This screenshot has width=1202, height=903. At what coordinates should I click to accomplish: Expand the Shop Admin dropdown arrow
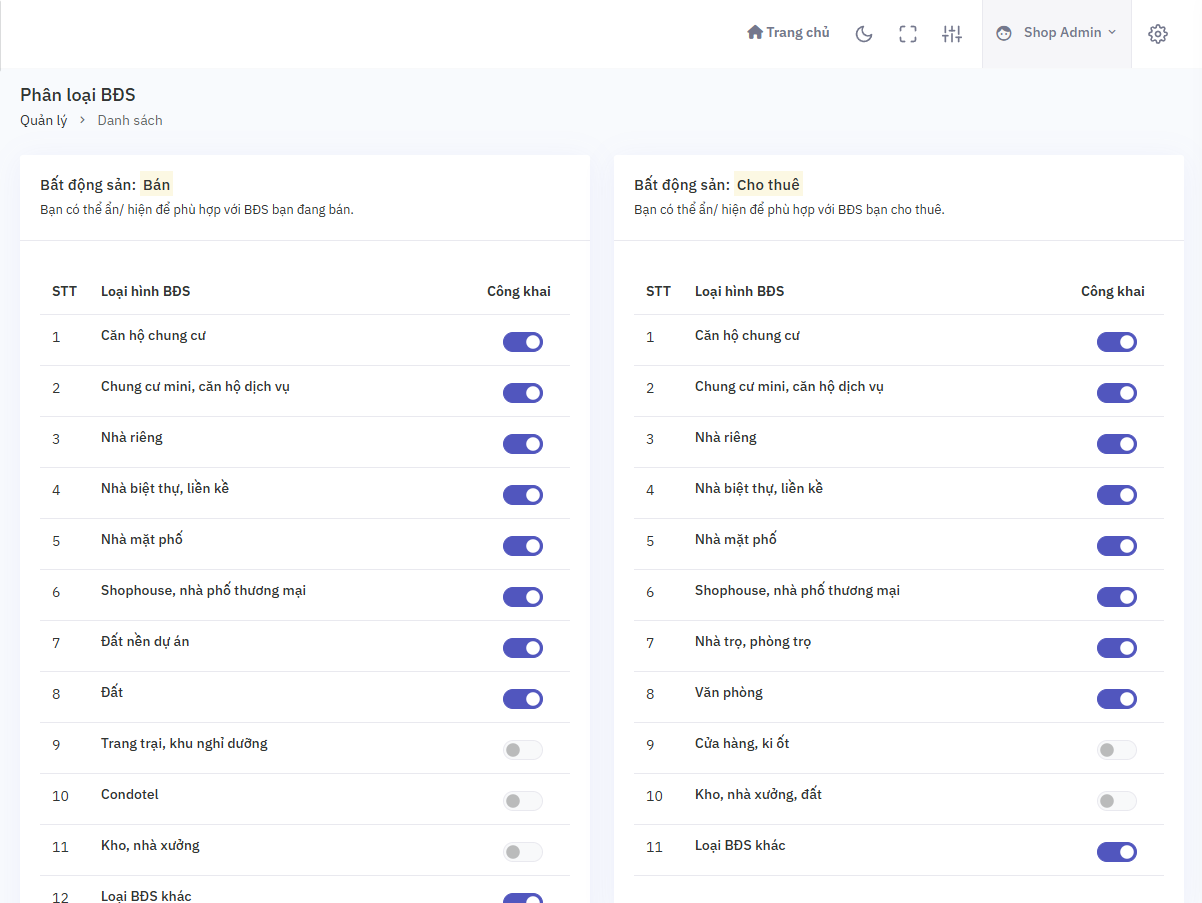pyautogui.click(x=1112, y=33)
